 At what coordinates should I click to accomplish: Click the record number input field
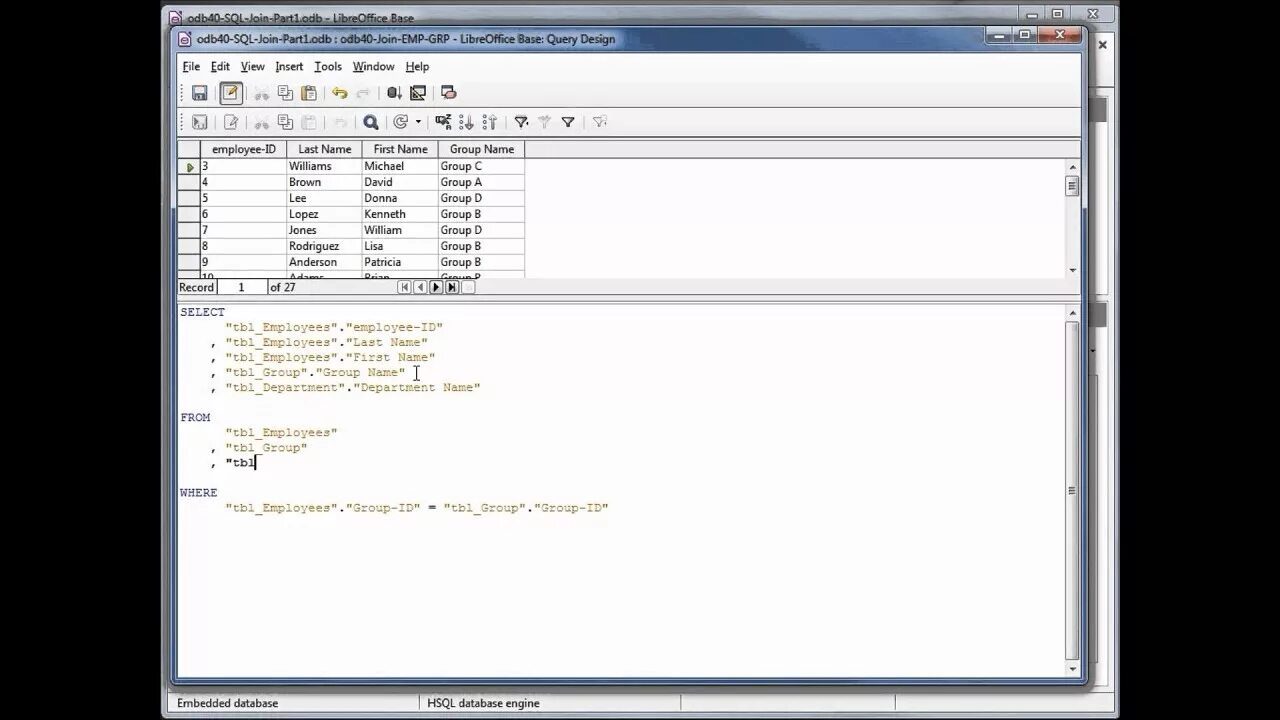[x=241, y=287]
